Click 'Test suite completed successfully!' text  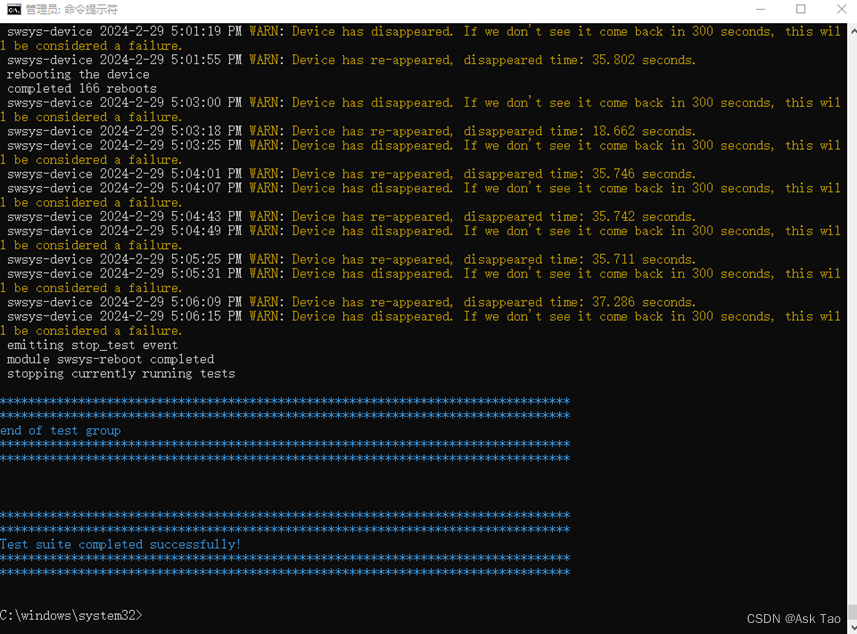point(120,545)
